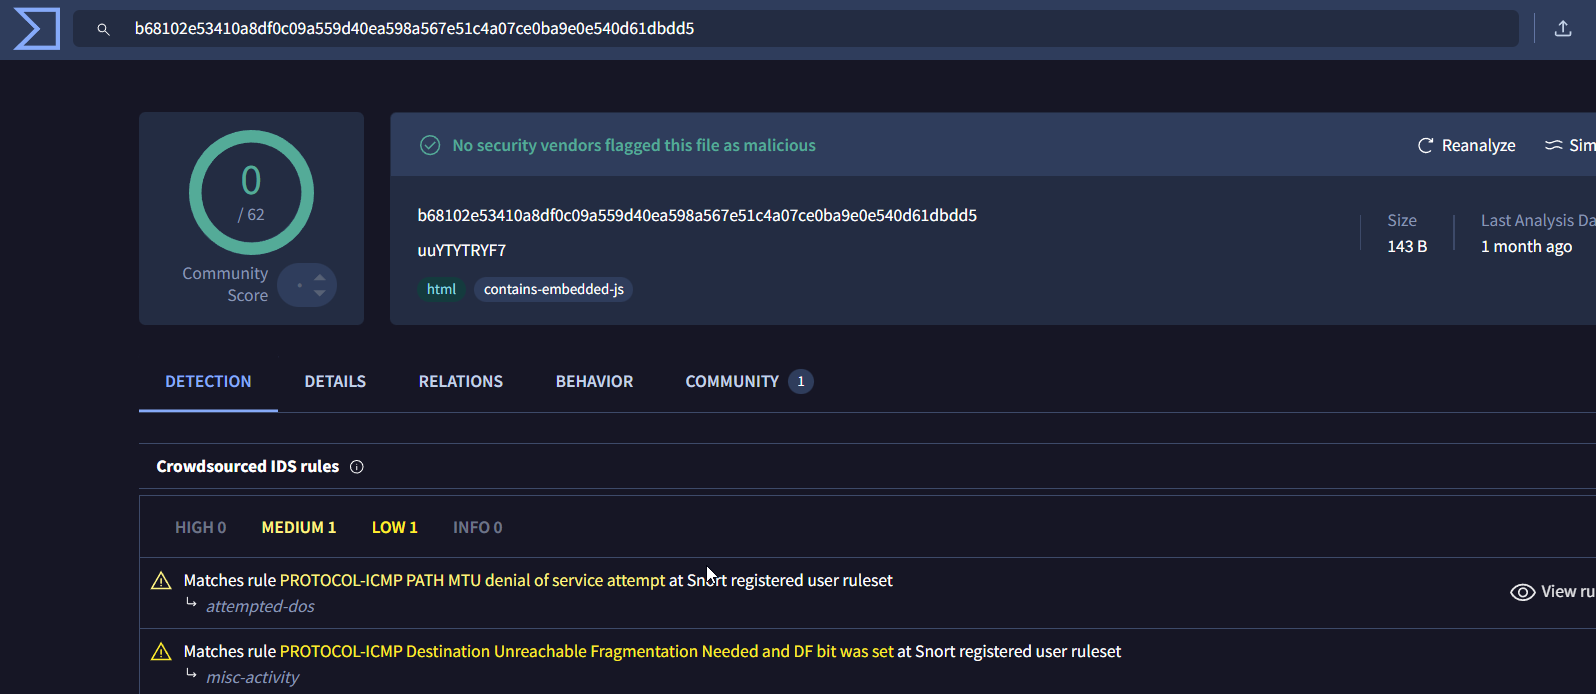Filter IDS rules by MEDIUM 1
Image resolution: width=1596 pixels, height=694 pixels.
[x=299, y=528]
